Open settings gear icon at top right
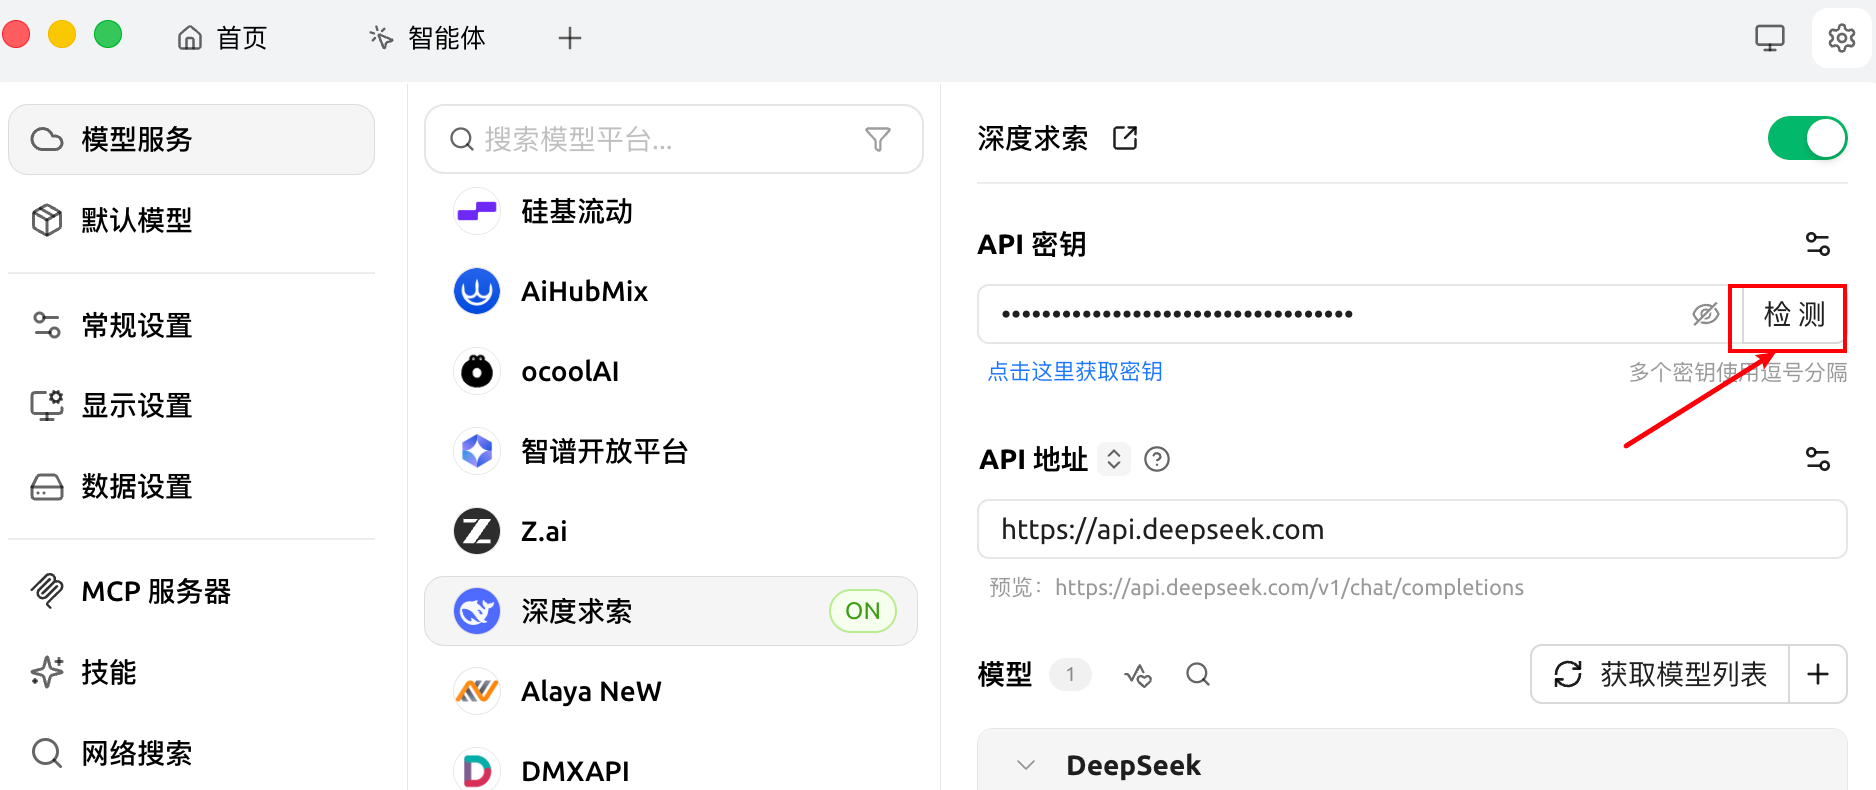 1842,38
